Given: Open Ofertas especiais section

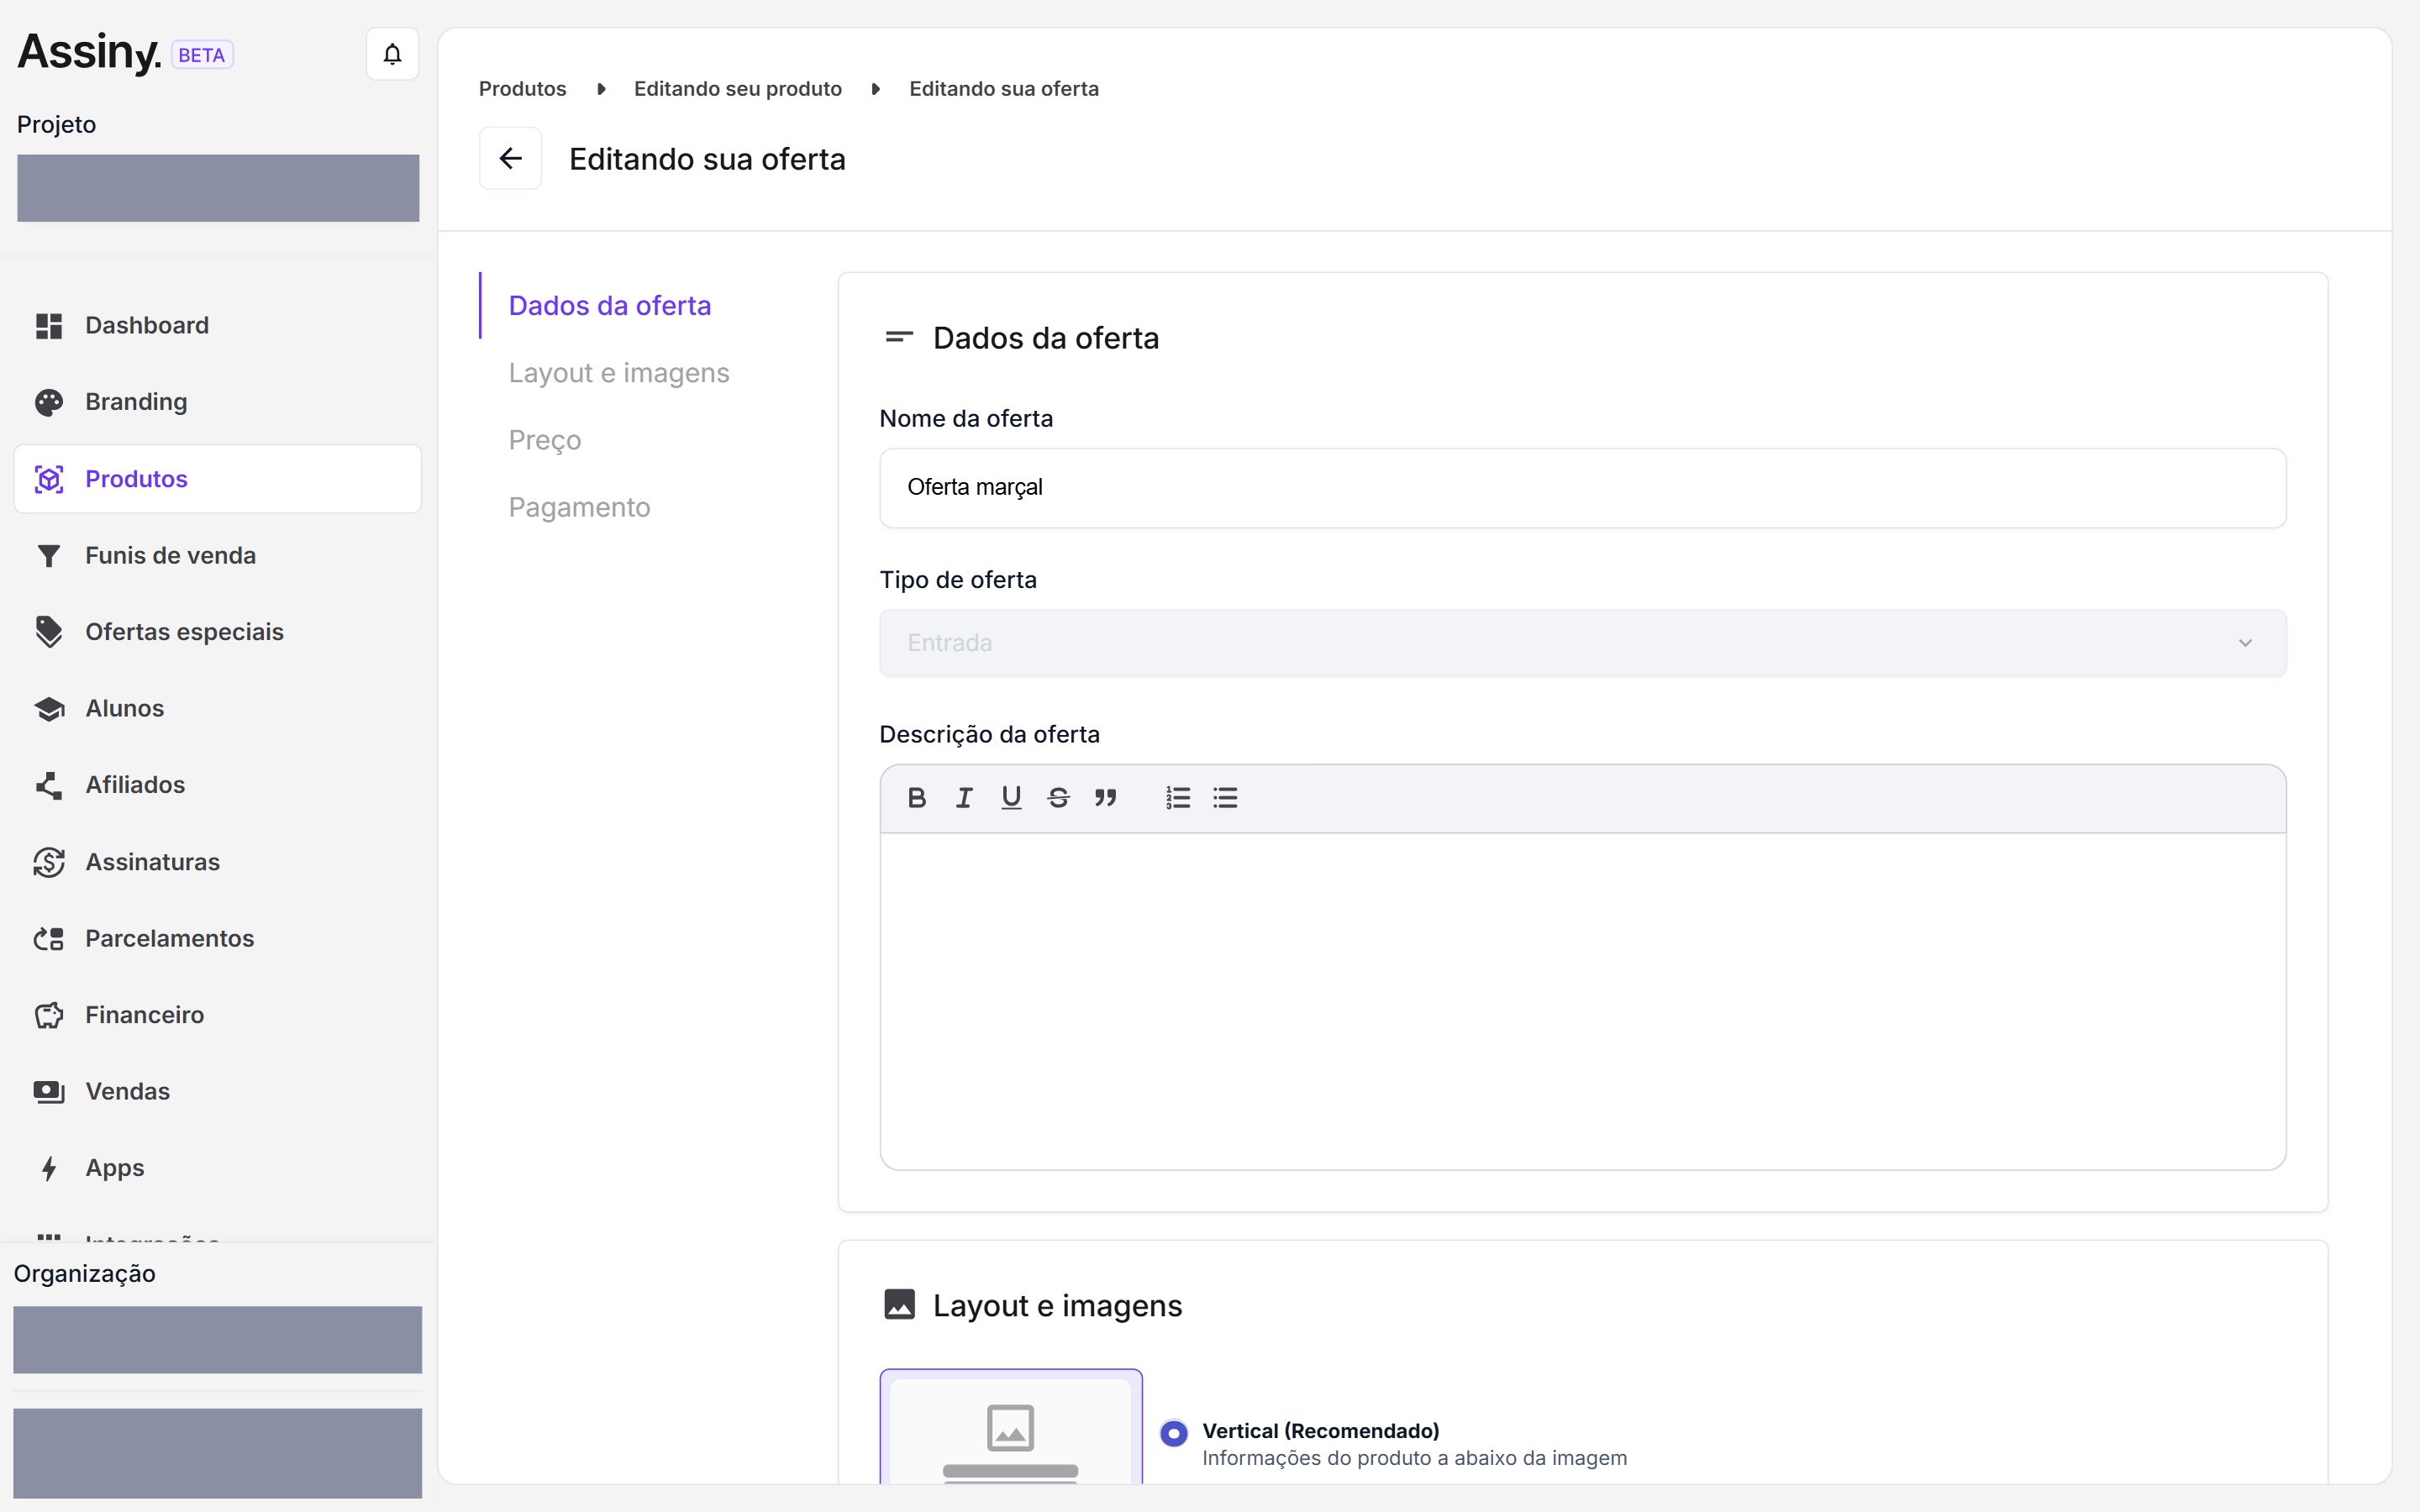Looking at the screenshot, I should click(217, 632).
